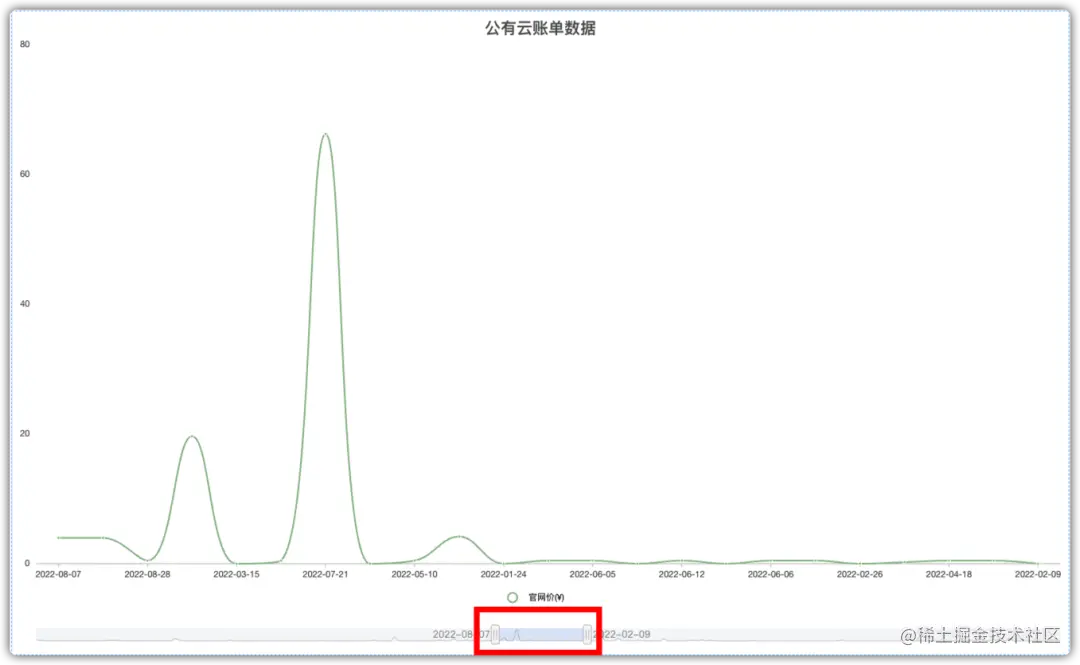
Task: Click x-axis label 2022-02-09
Action: (1038, 574)
